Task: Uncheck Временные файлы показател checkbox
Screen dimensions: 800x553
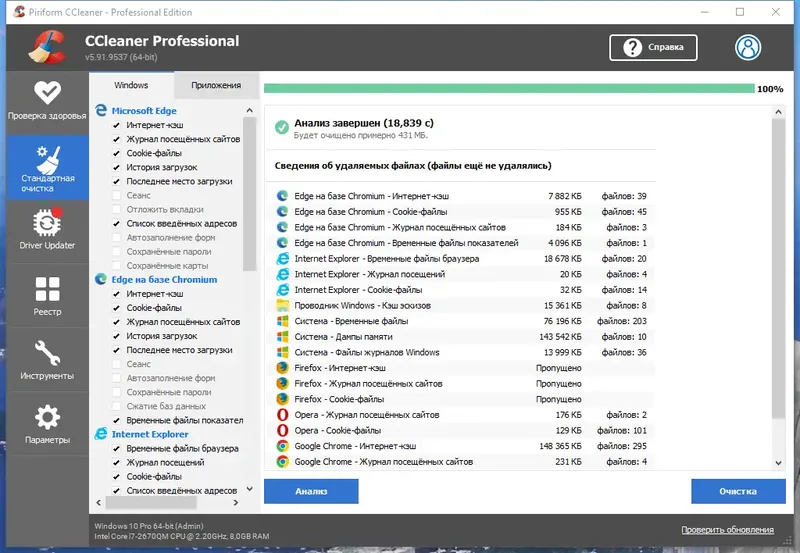Action: (x=116, y=420)
